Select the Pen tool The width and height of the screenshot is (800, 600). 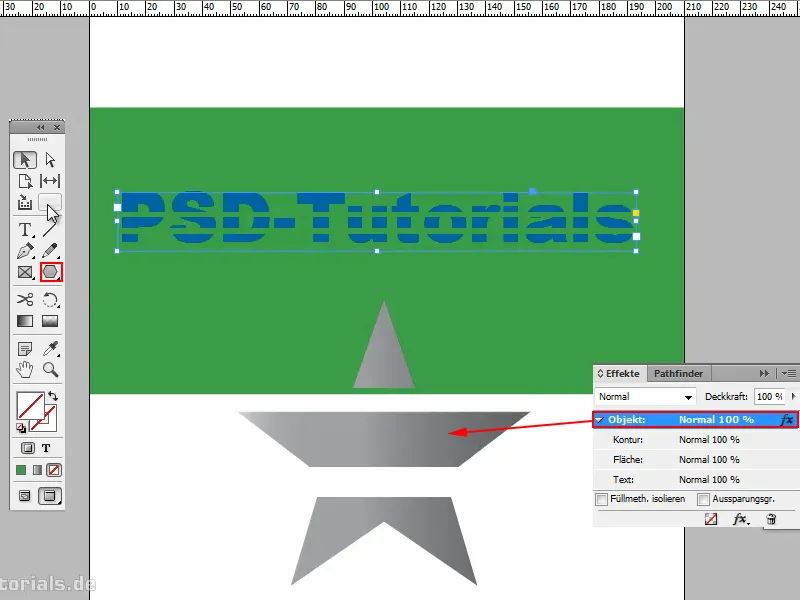24,251
